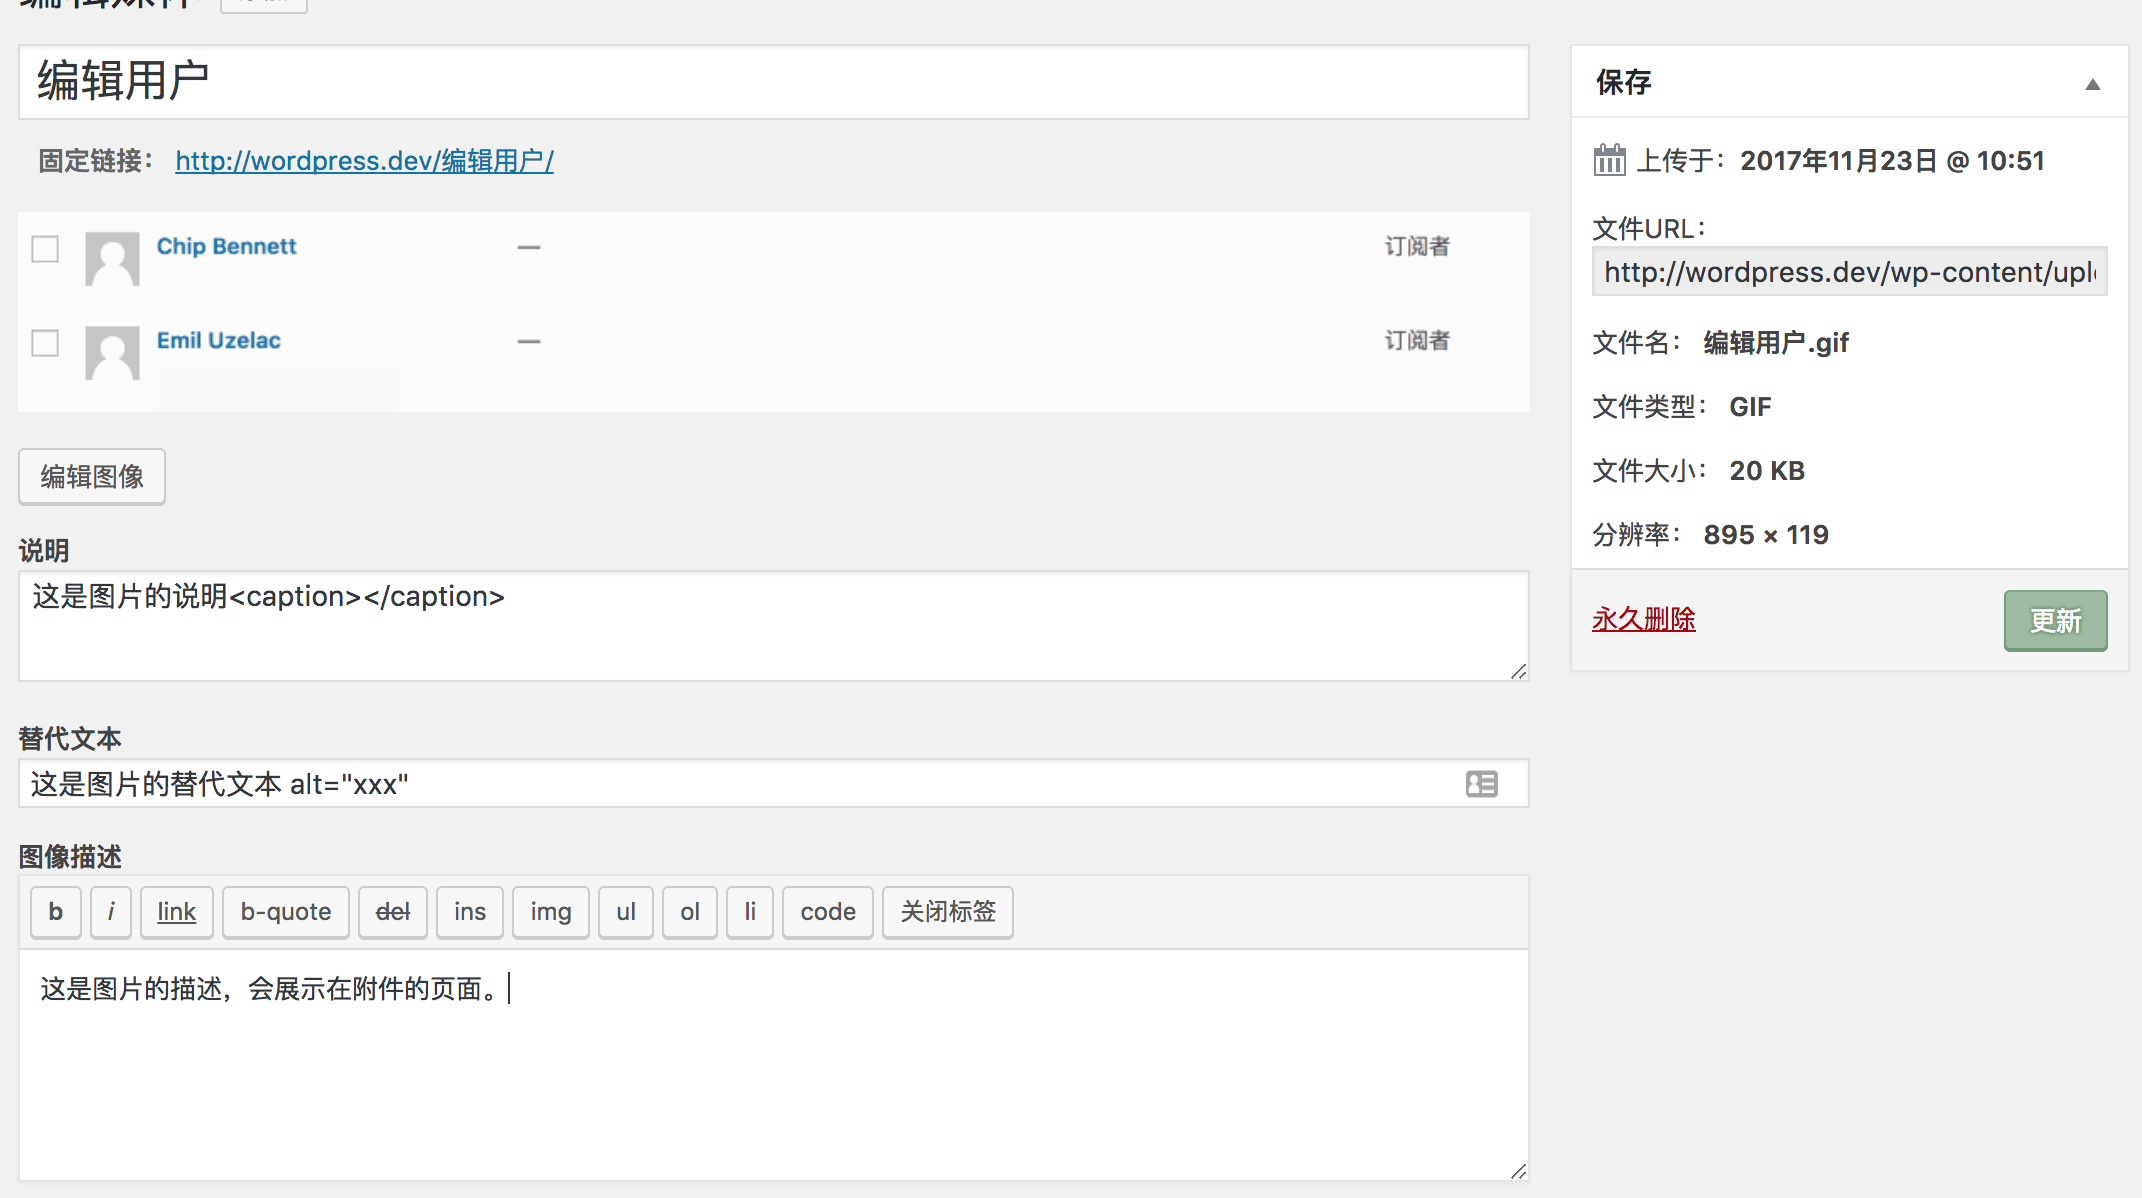Viewport: 2142px width, 1198px height.
Task: Click Chip Bennett's avatar image
Action: click(x=112, y=259)
